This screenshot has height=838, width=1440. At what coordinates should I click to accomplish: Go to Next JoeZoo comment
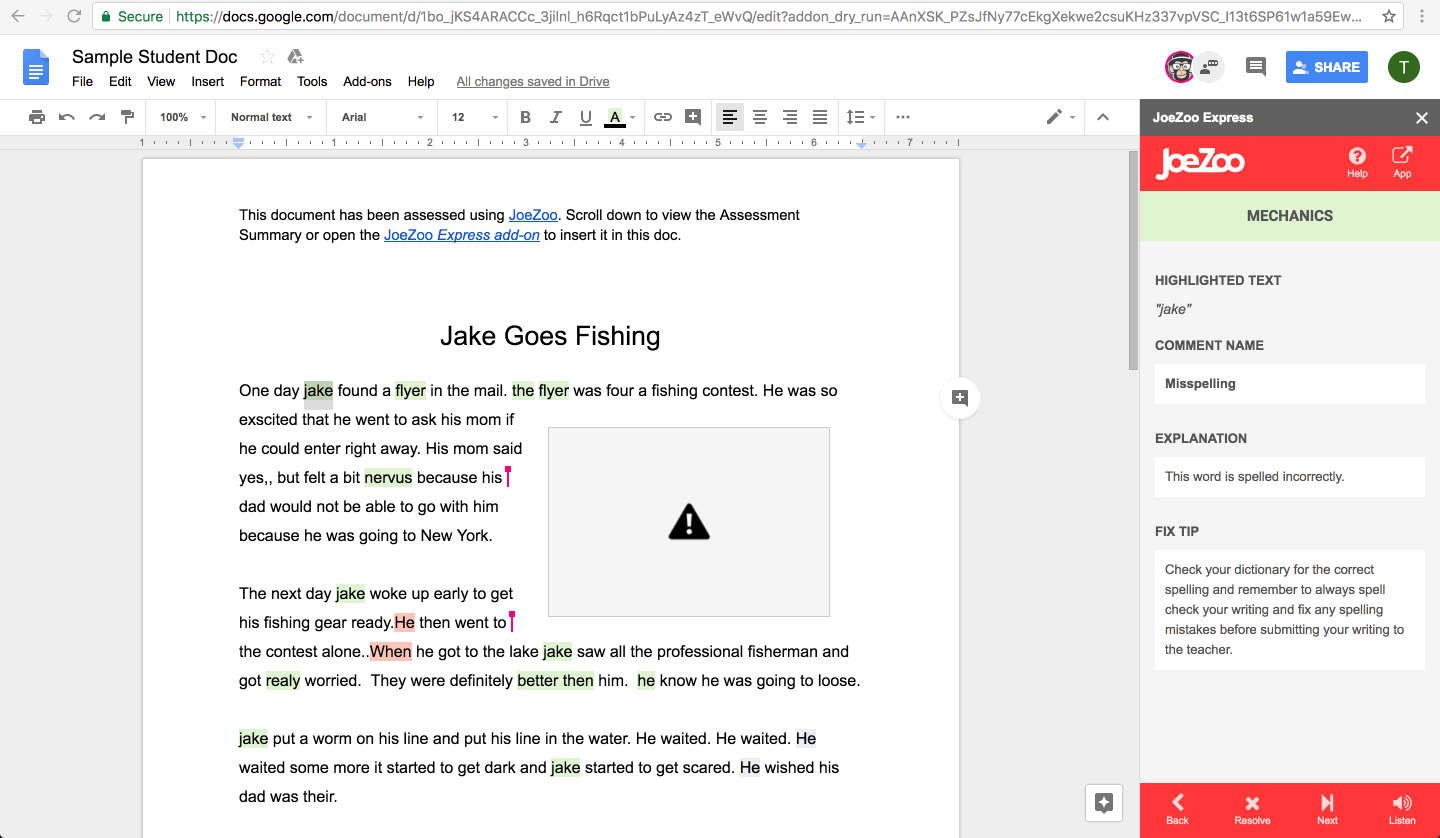pyautogui.click(x=1327, y=809)
